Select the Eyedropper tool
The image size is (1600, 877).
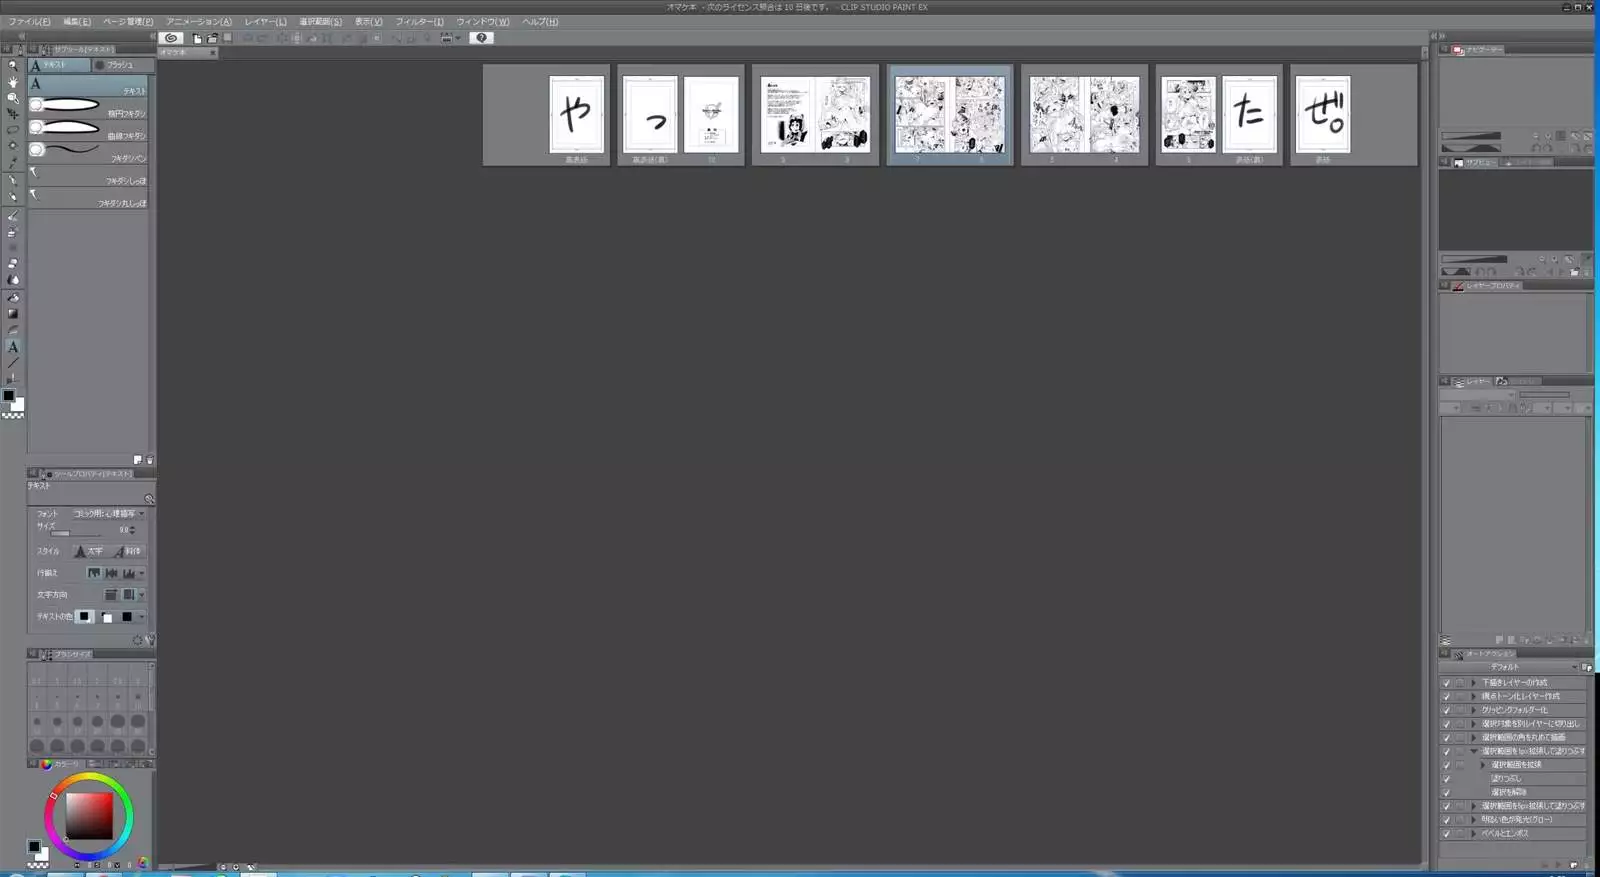pos(13,163)
